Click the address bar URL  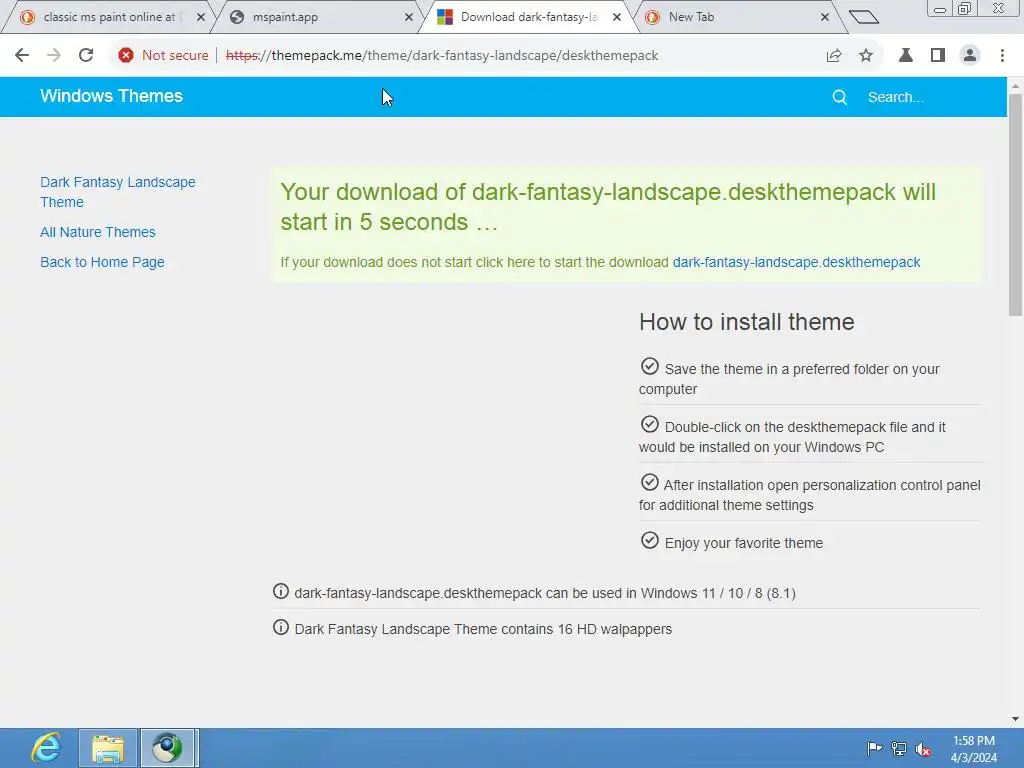pyautogui.click(x=442, y=56)
